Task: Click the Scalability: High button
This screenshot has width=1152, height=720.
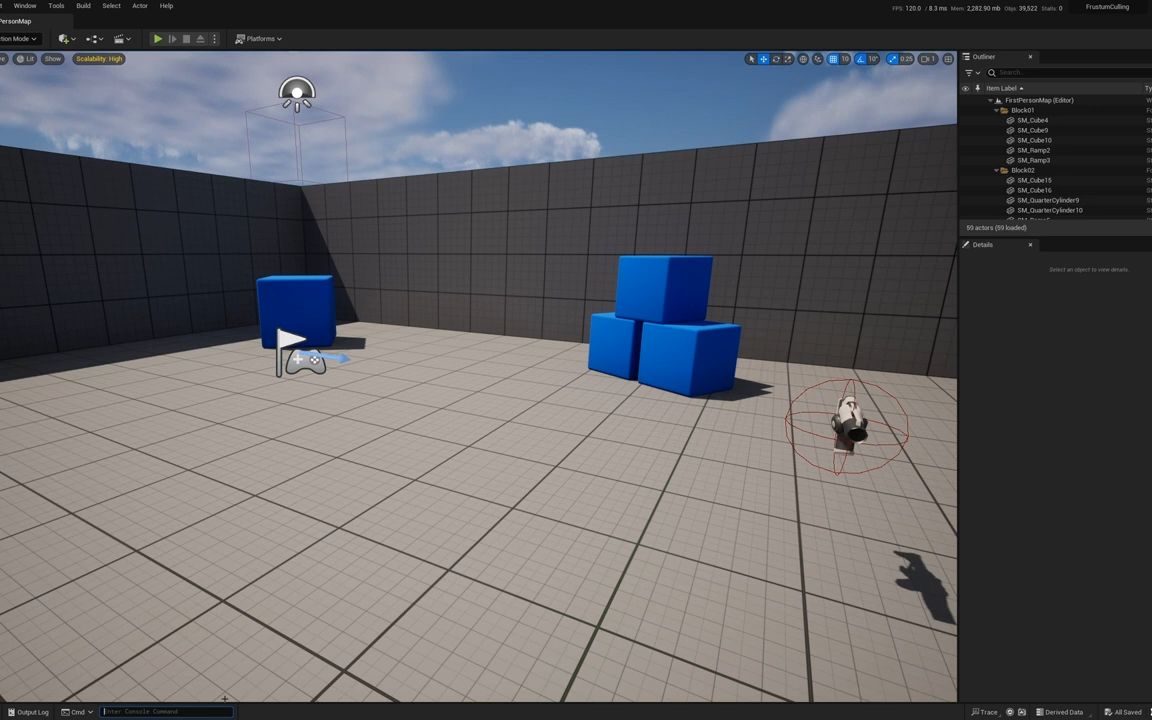Action: [x=98, y=58]
